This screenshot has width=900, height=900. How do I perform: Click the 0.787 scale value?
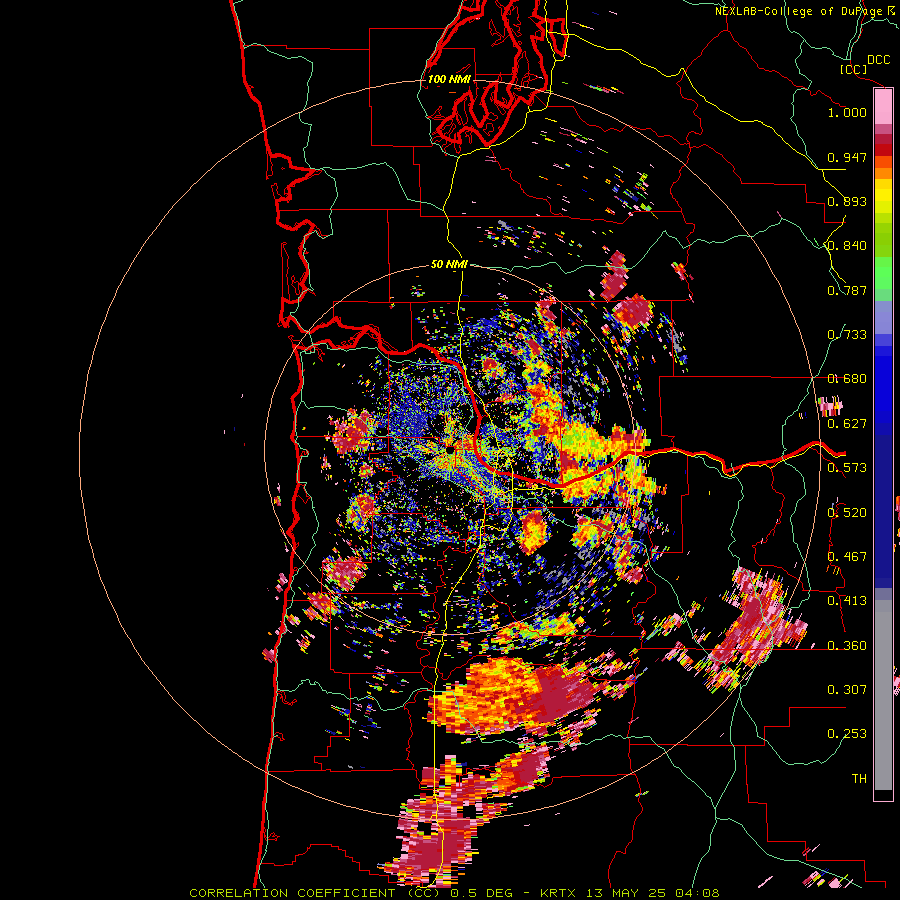(847, 290)
